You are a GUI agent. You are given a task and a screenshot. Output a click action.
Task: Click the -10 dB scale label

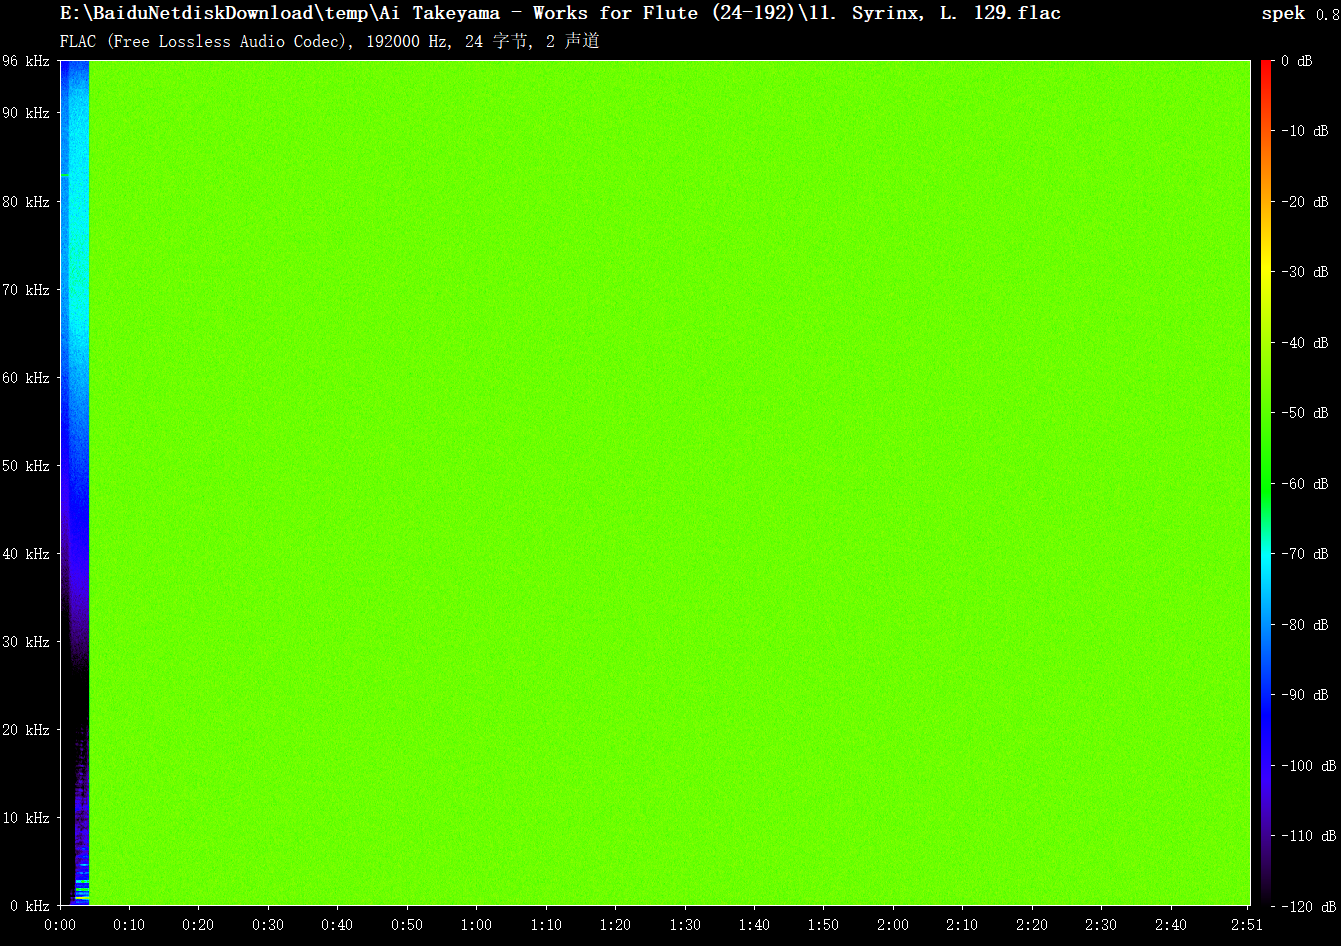1306,131
